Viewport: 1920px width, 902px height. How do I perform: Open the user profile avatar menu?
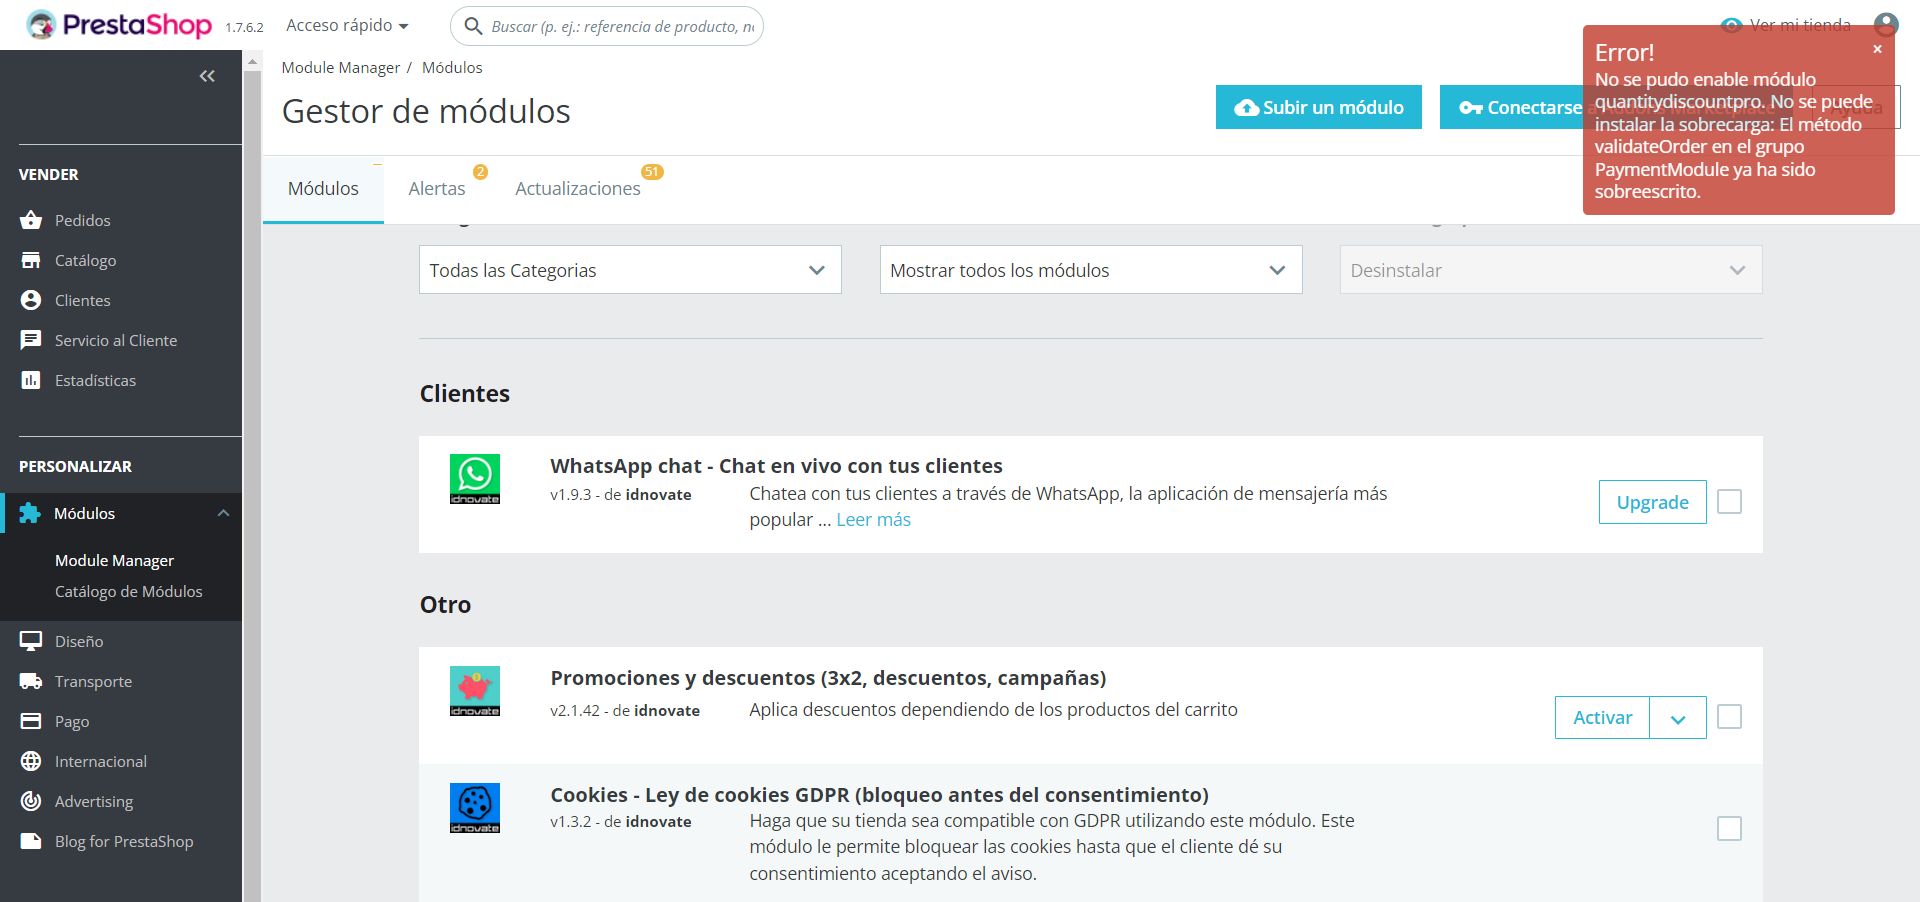pos(1885,25)
